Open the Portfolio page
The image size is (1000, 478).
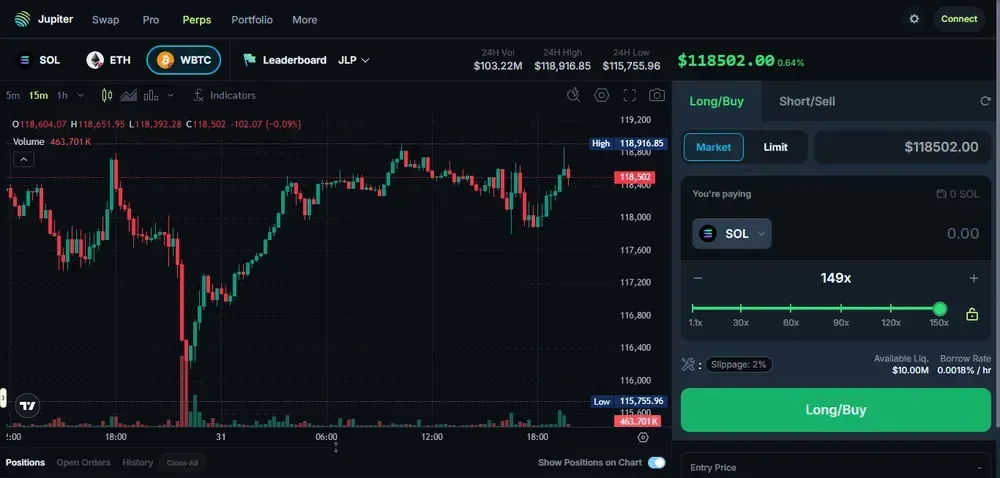tap(252, 20)
